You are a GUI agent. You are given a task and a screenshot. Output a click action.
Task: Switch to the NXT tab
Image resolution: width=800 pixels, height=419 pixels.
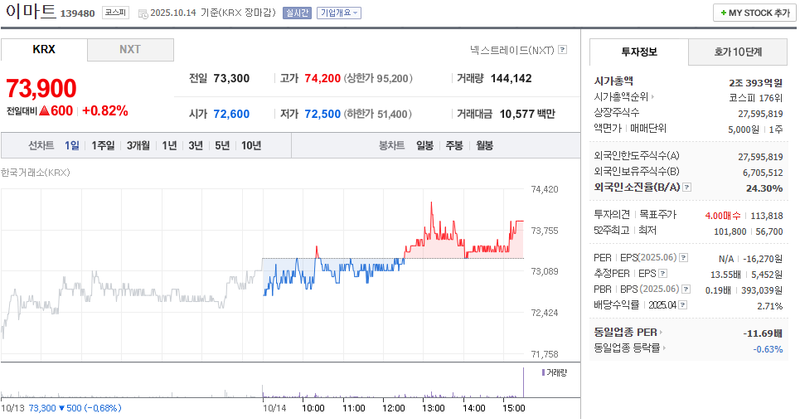click(130, 49)
